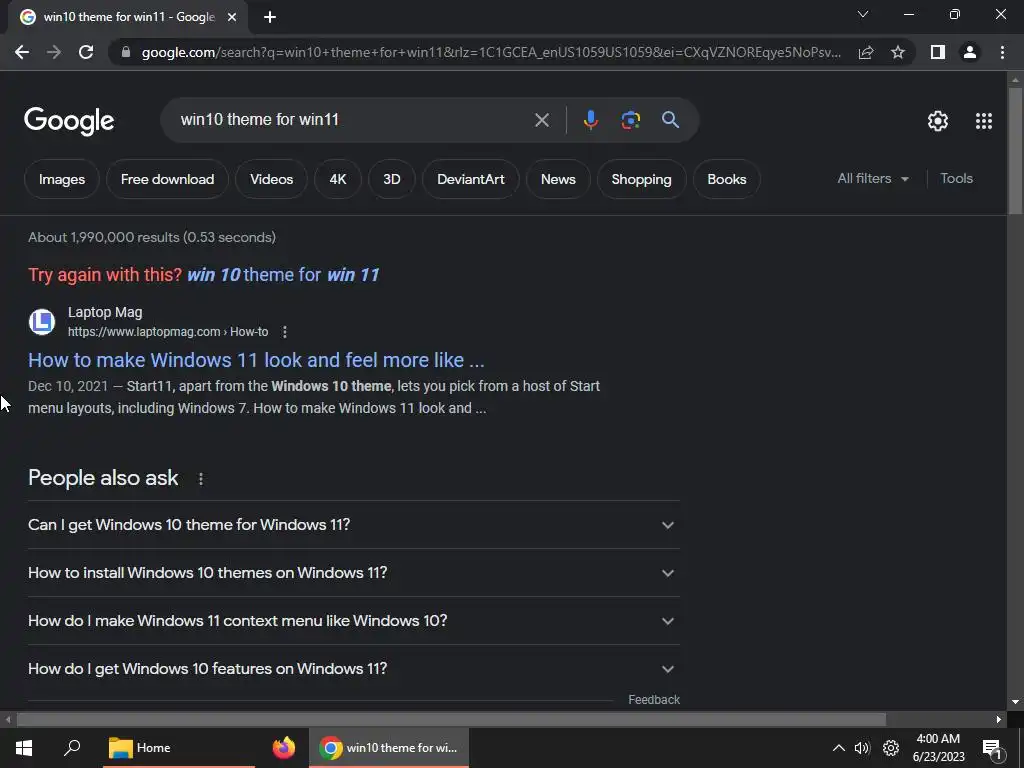Click the horizontal scrollbar thumb

[x=451, y=720]
